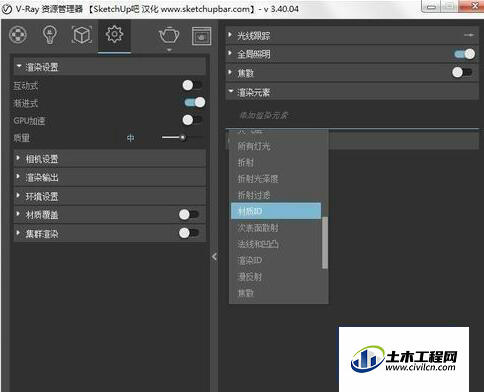
Task: Turn on the 焦散 section switch
Action: [x=462, y=72]
